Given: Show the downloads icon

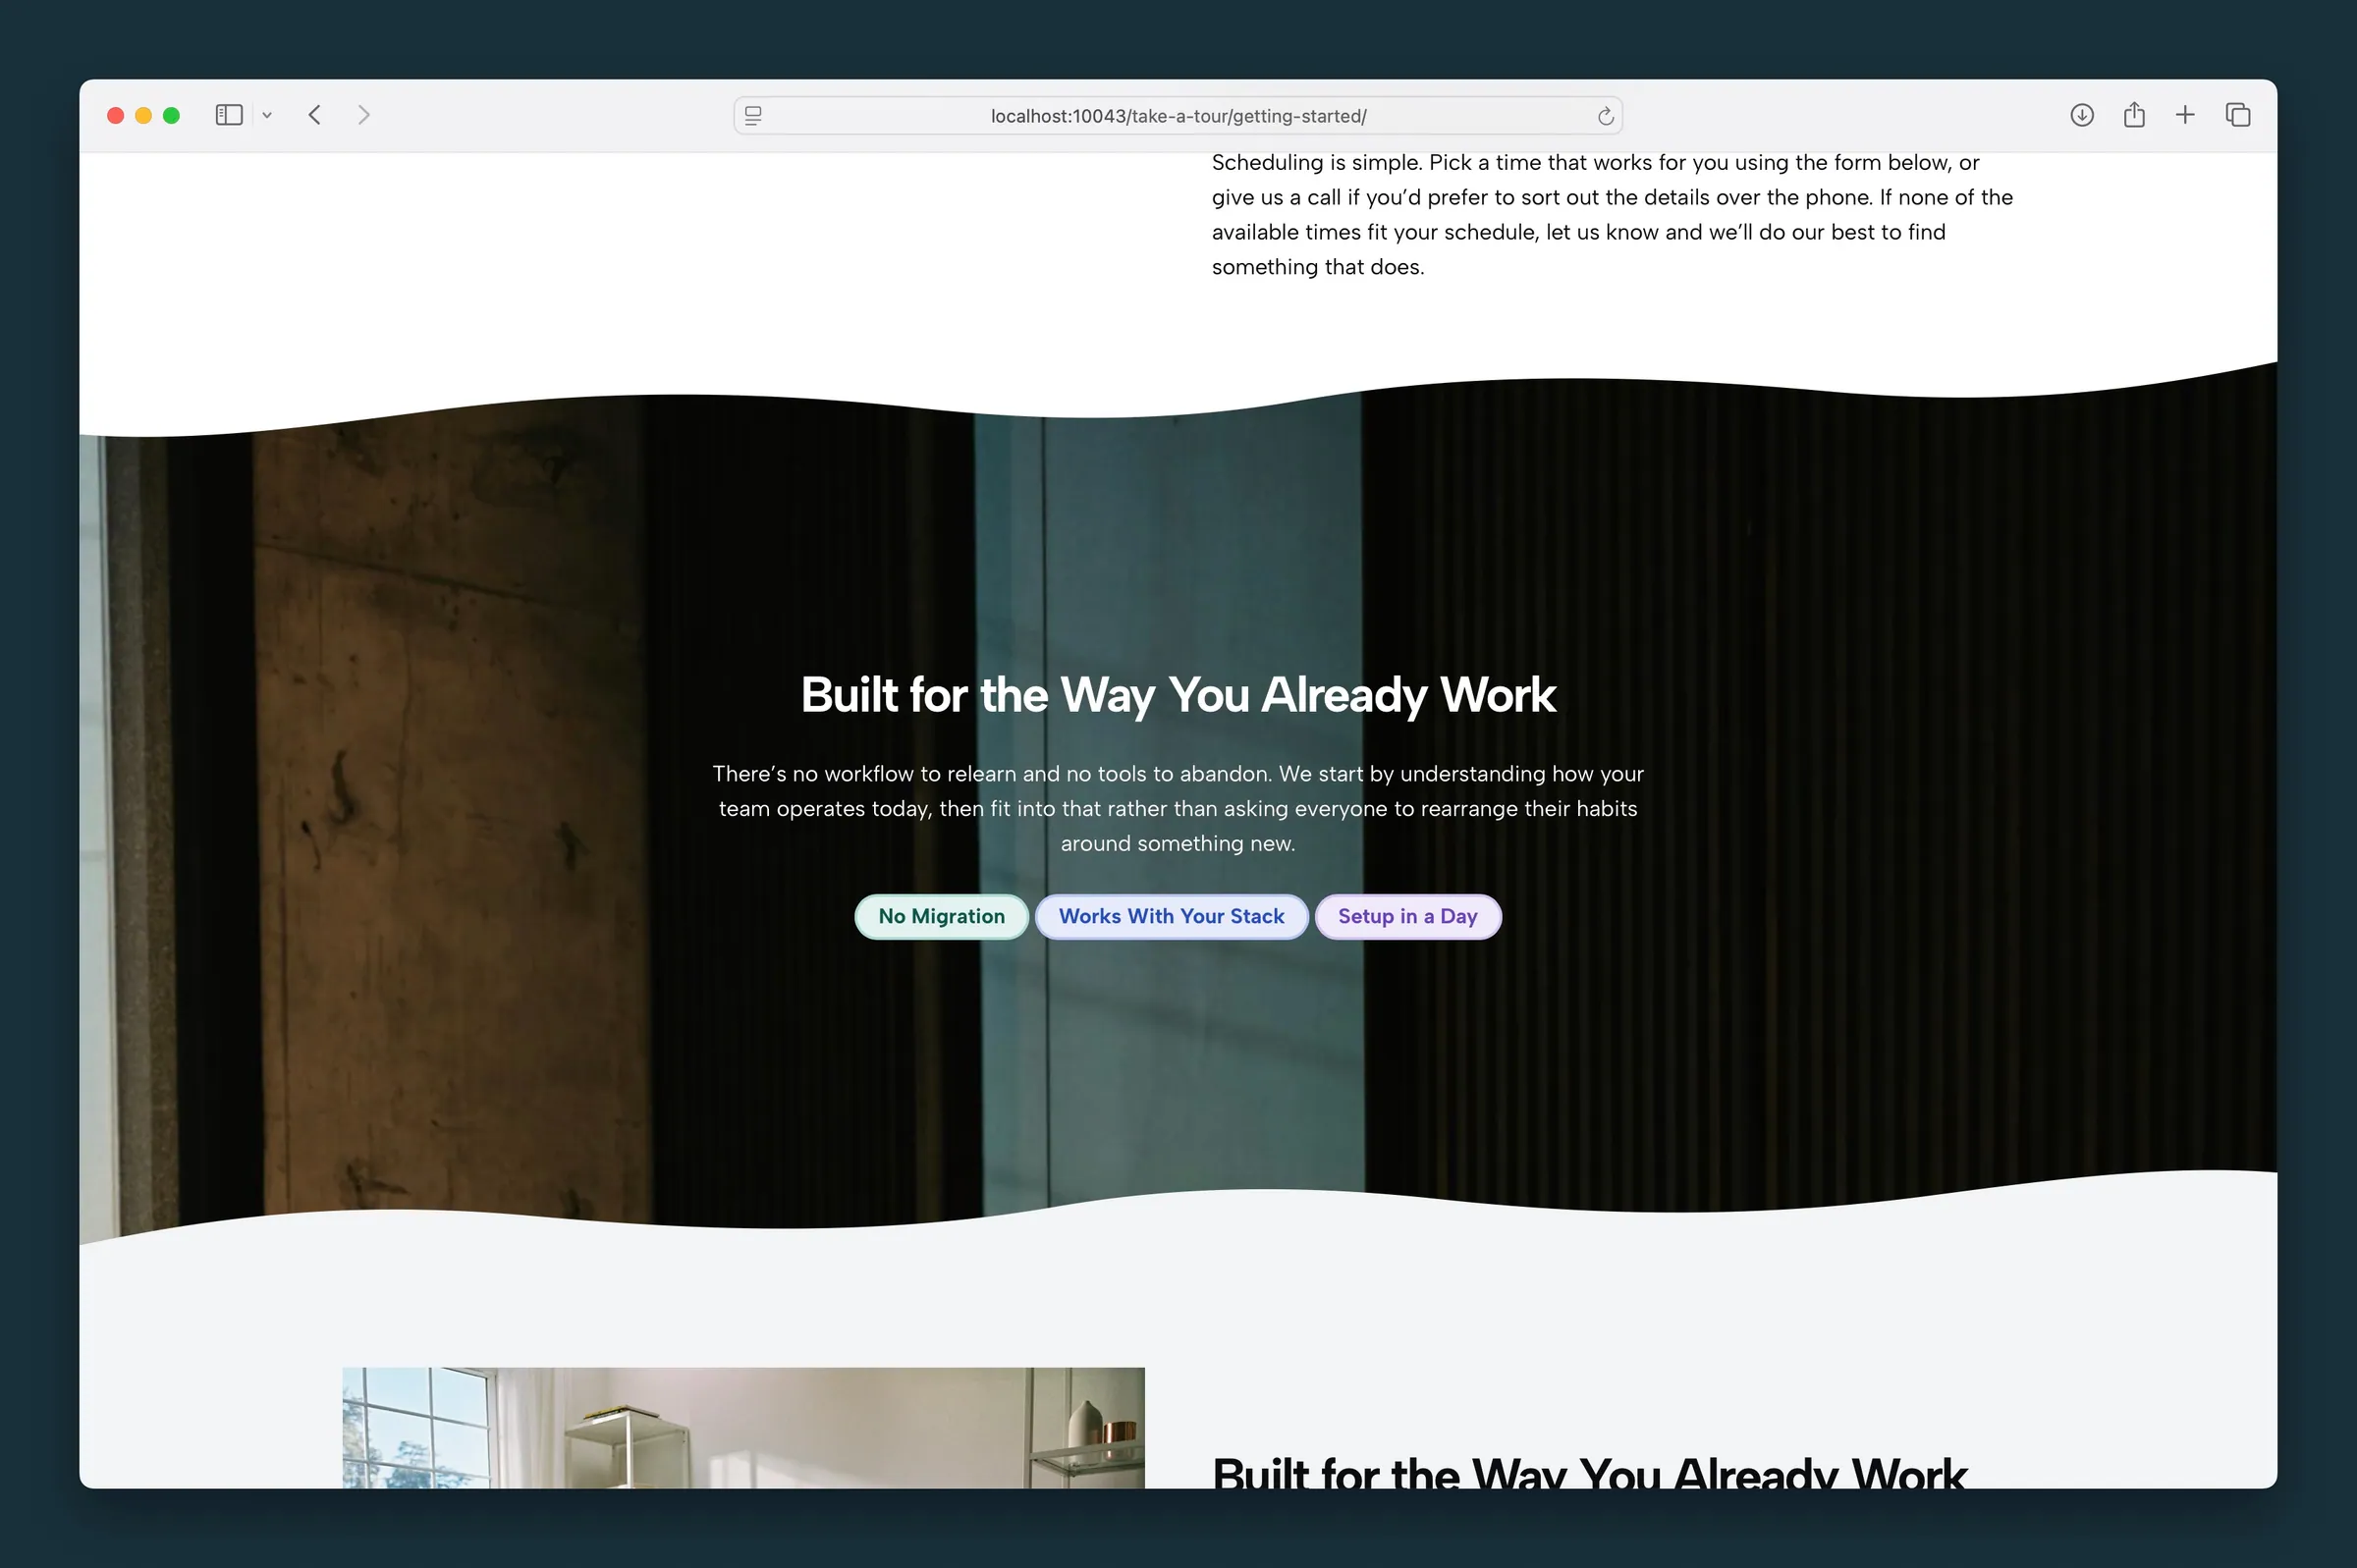Looking at the screenshot, I should coord(2082,115).
